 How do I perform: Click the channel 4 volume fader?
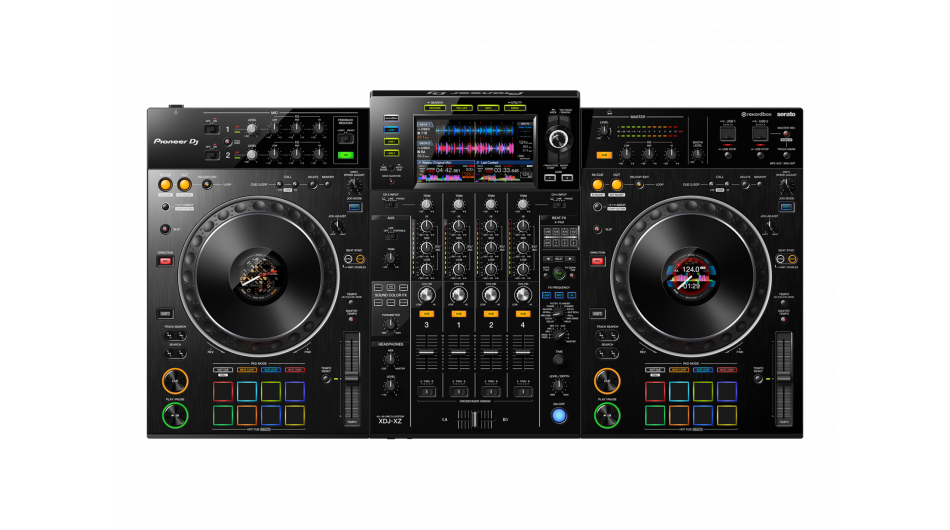click(523, 352)
